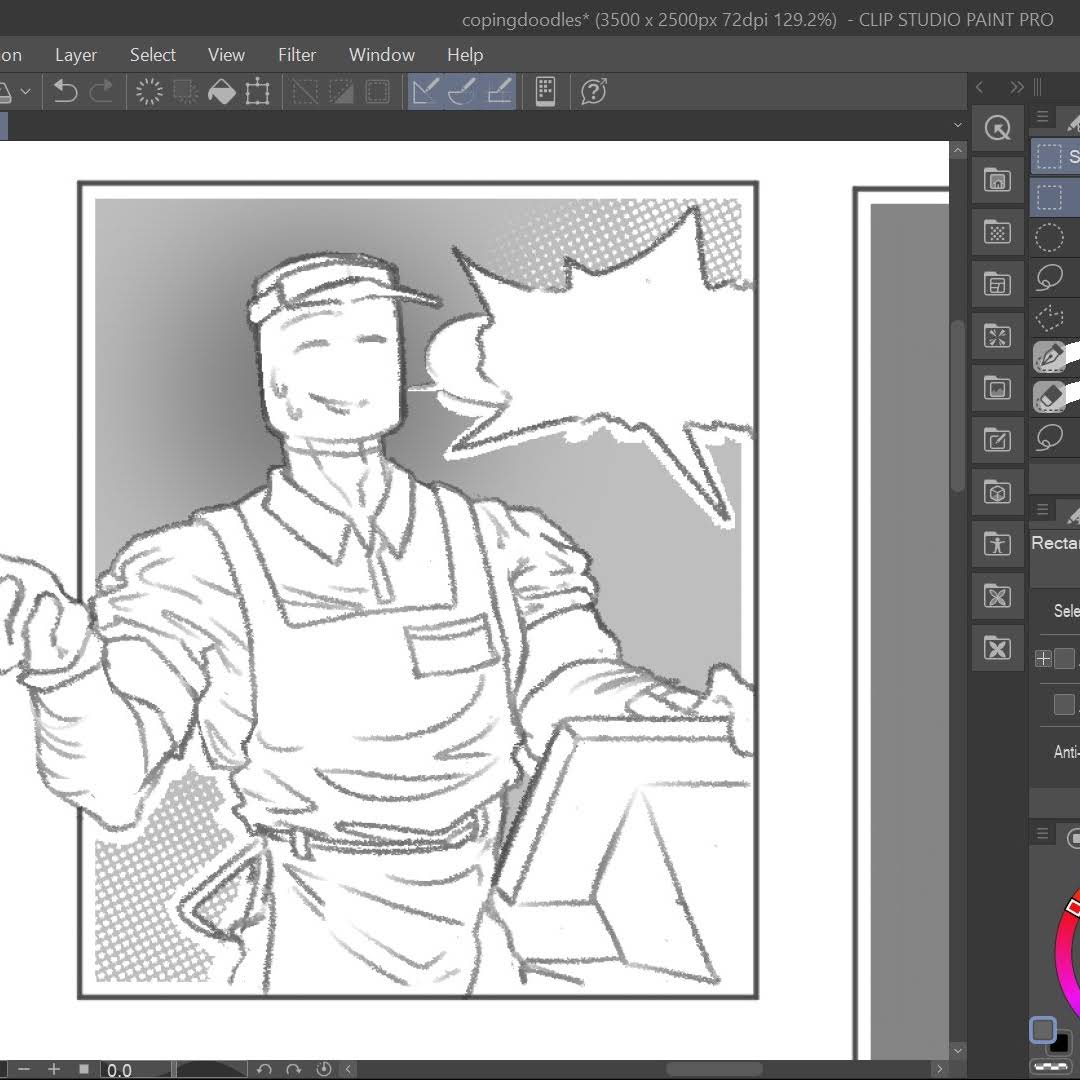Image resolution: width=1080 pixels, height=1080 pixels.
Task: Toggle Snap to Special Ruler
Action: 462,92
